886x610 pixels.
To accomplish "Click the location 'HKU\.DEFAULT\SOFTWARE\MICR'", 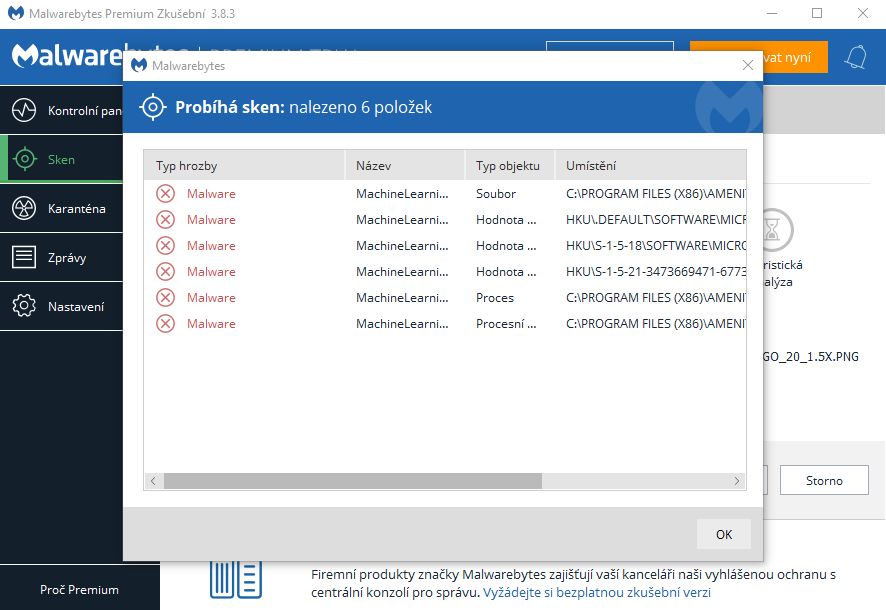I will tap(656, 220).
